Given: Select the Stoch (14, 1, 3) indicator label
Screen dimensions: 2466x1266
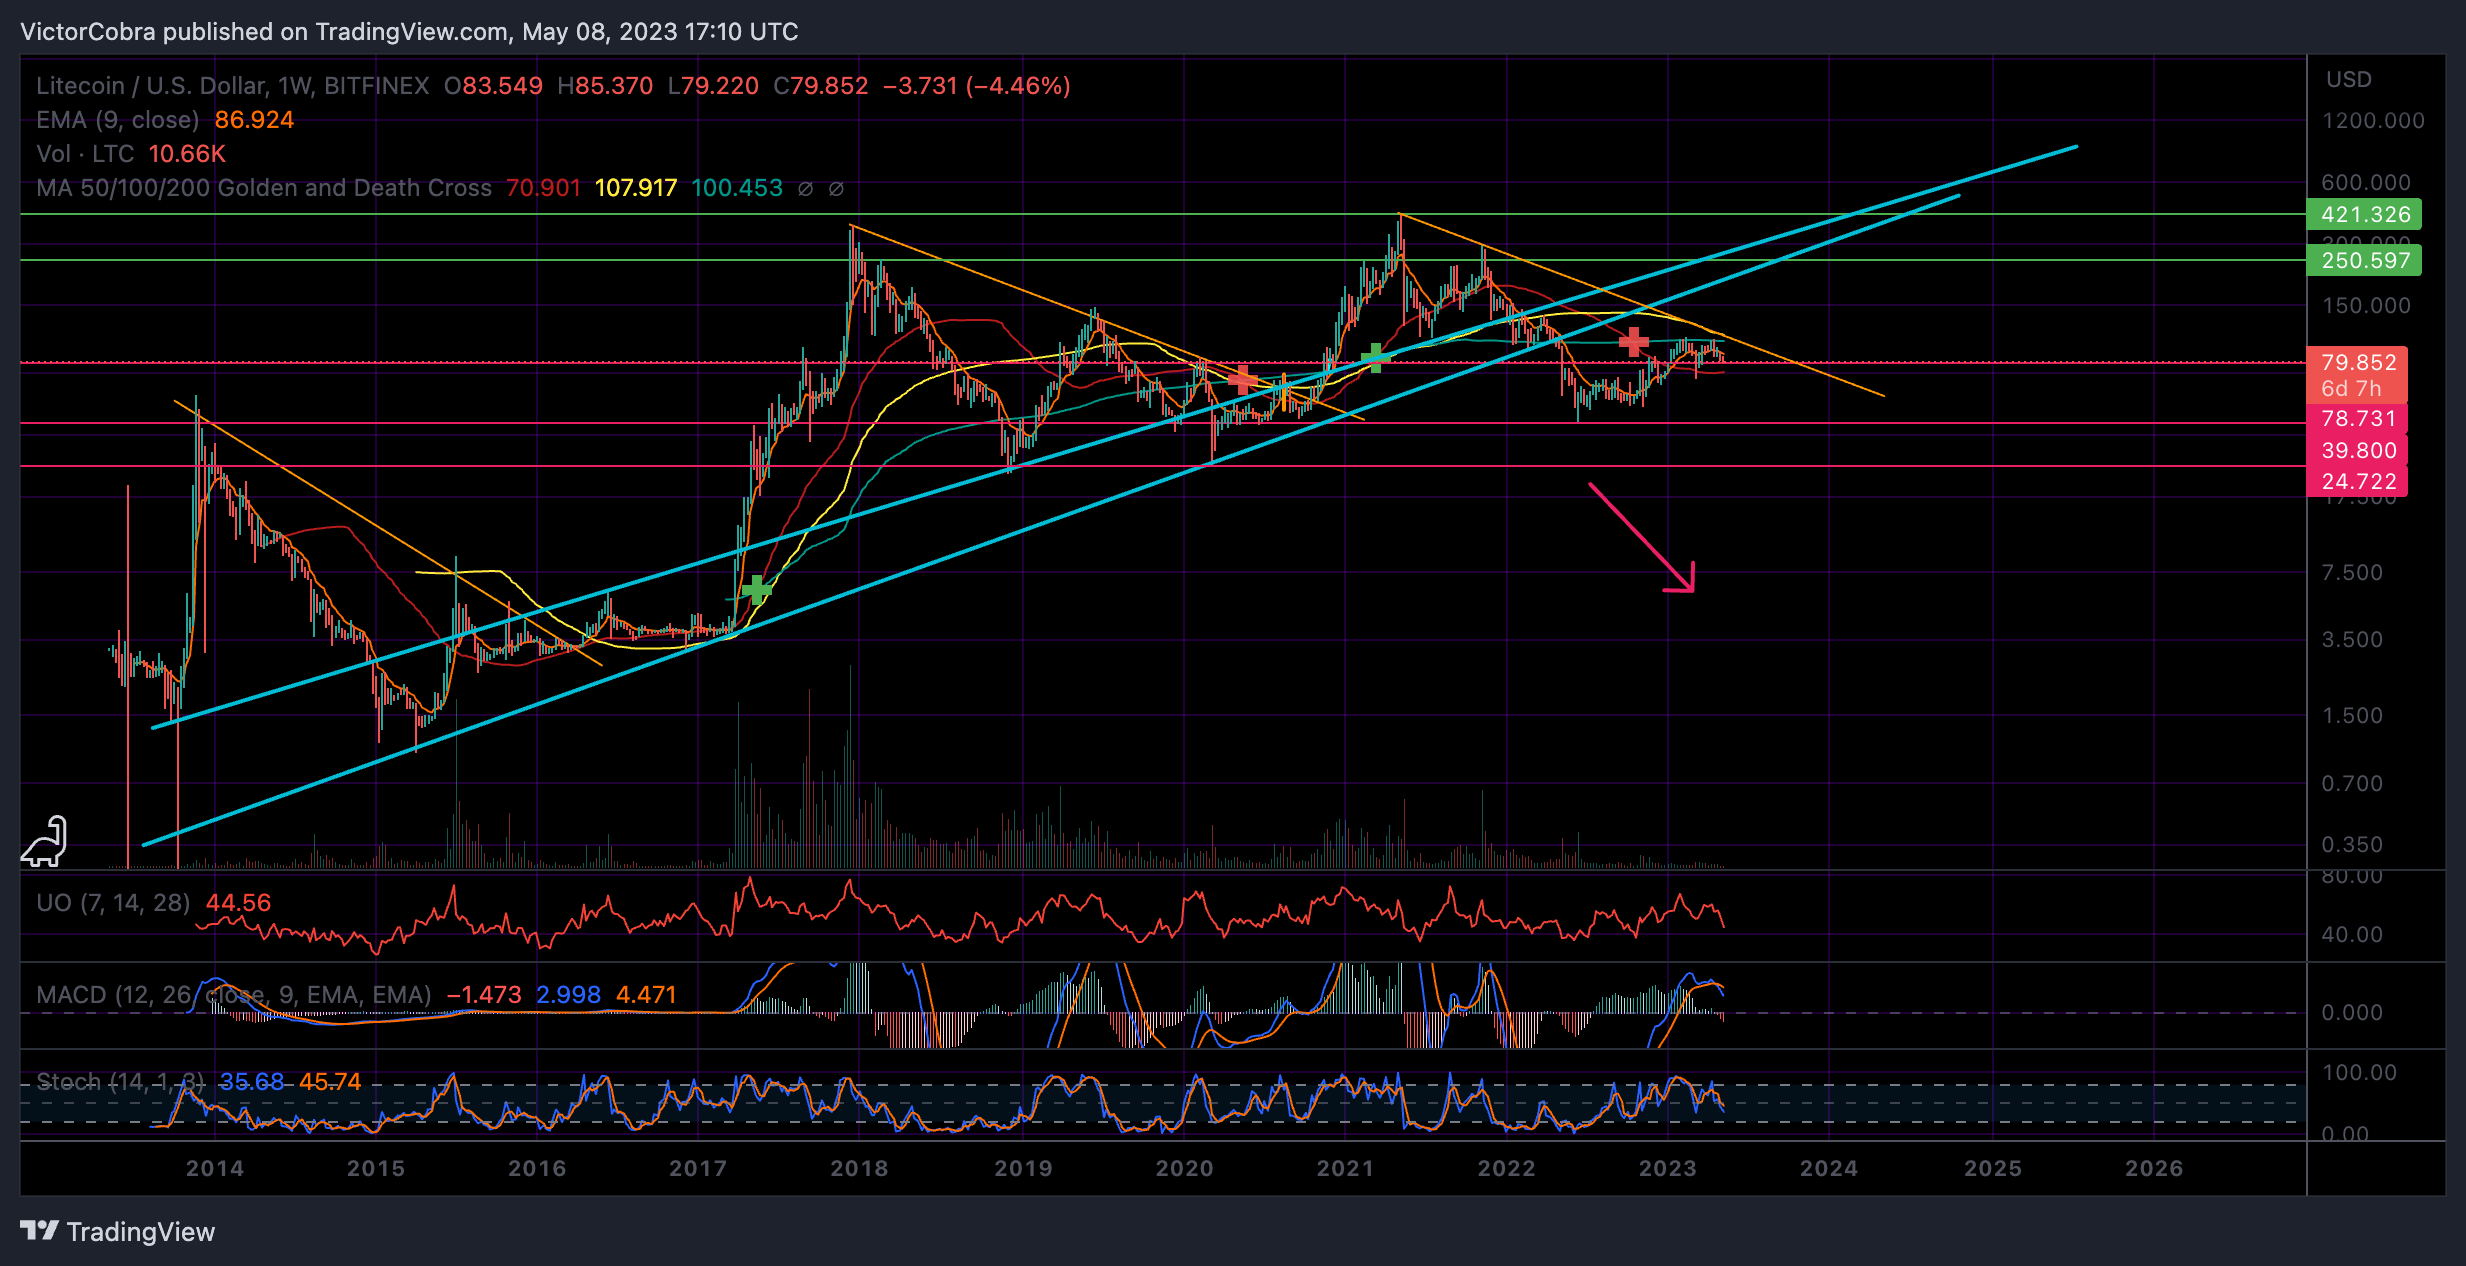Looking at the screenshot, I should click(x=120, y=1082).
